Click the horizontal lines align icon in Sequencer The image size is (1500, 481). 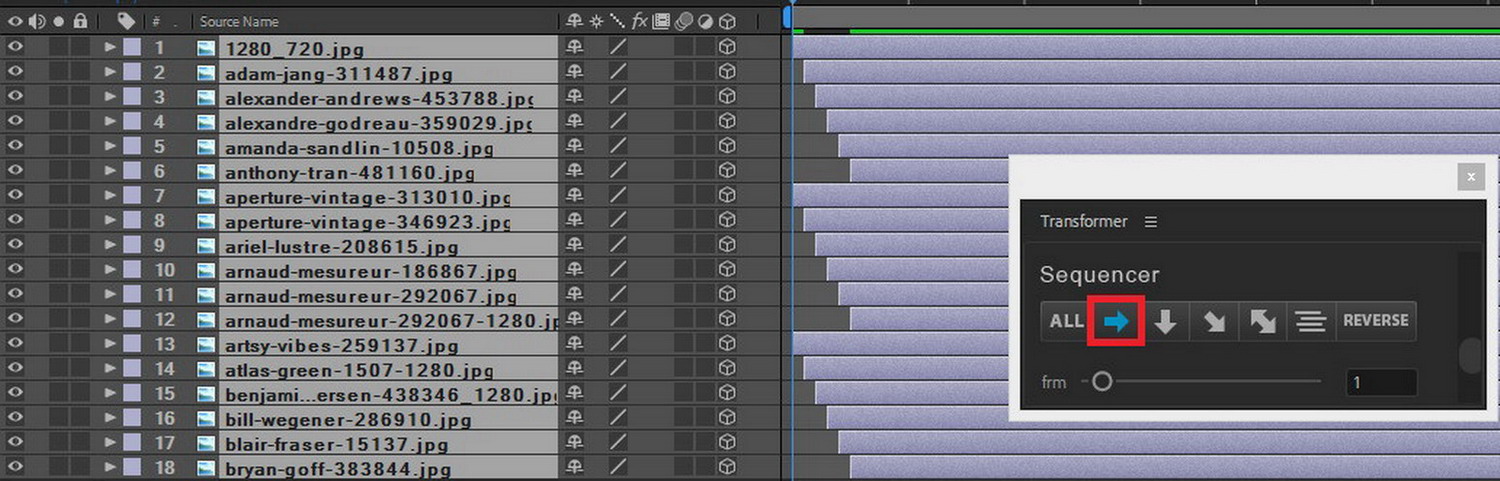pos(1311,321)
